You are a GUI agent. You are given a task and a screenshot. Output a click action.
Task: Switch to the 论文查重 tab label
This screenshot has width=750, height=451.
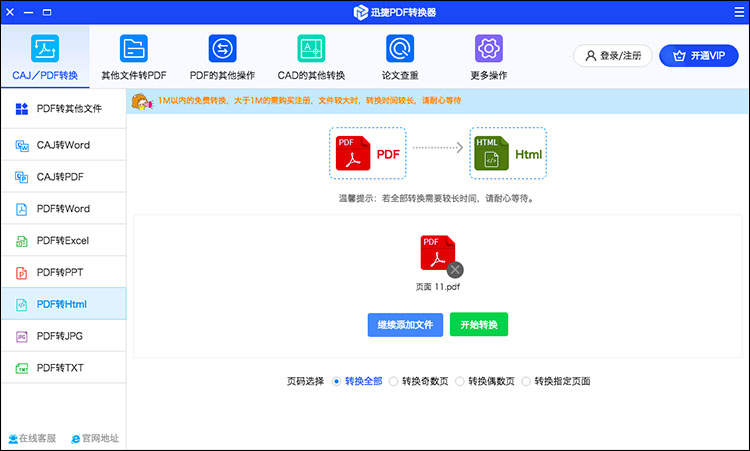click(400, 76)
